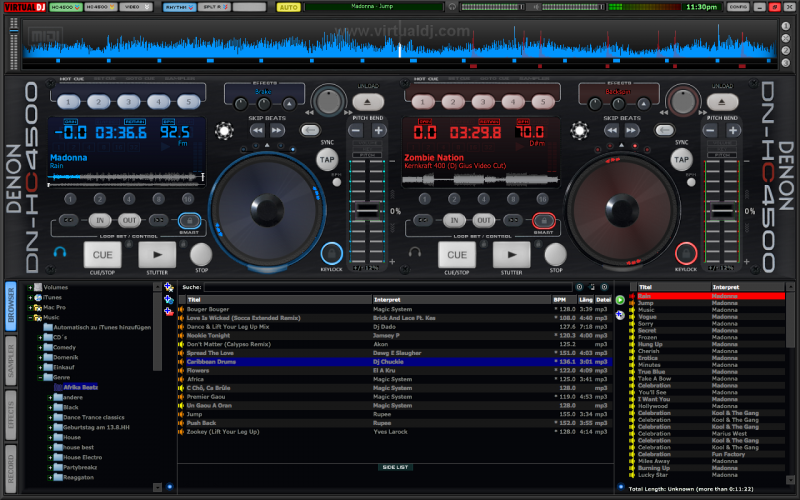This screenshot has height=500, width=800.
Task: Select track Caribbean Drums
Action: (395, 362)
